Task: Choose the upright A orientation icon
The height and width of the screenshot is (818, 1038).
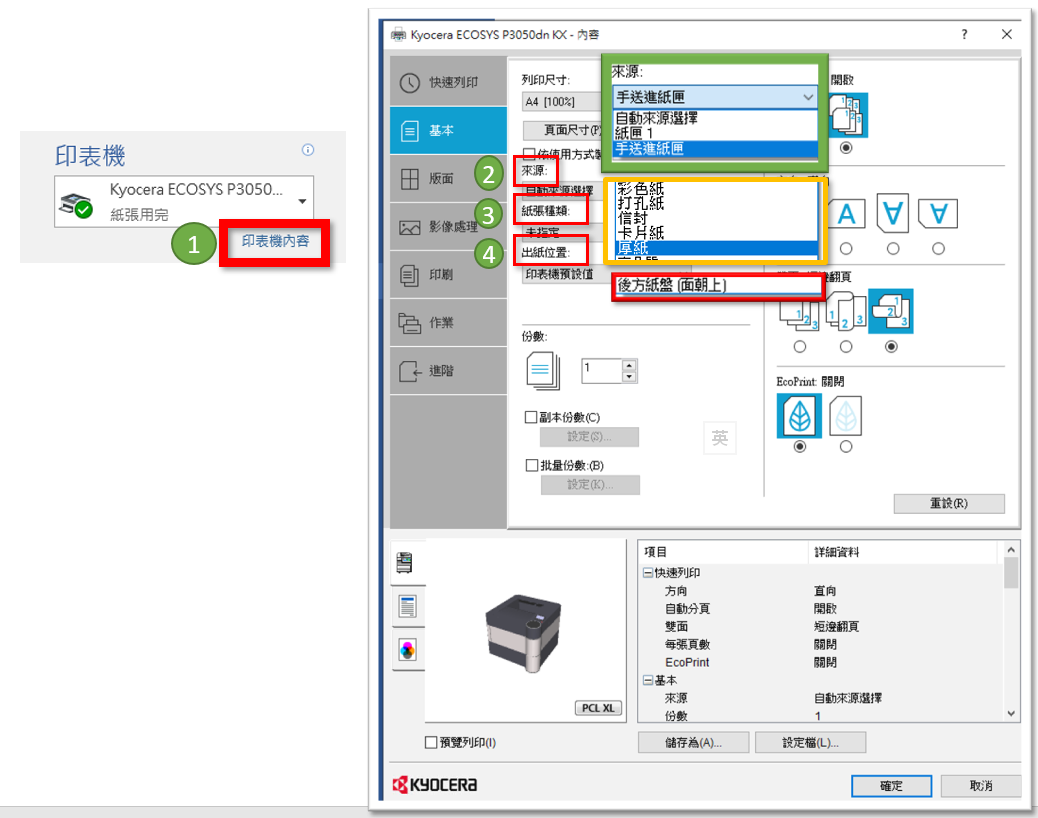Action: point(846,214)
